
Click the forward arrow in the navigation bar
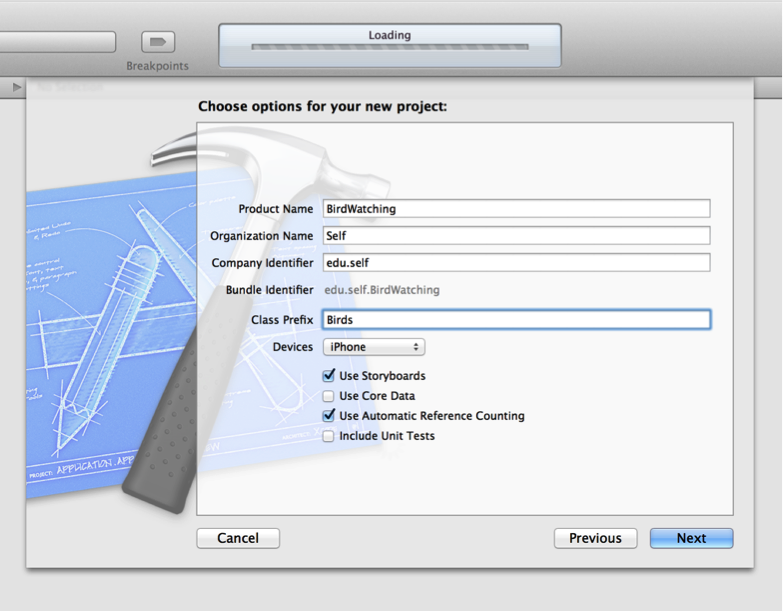point(17,88)
